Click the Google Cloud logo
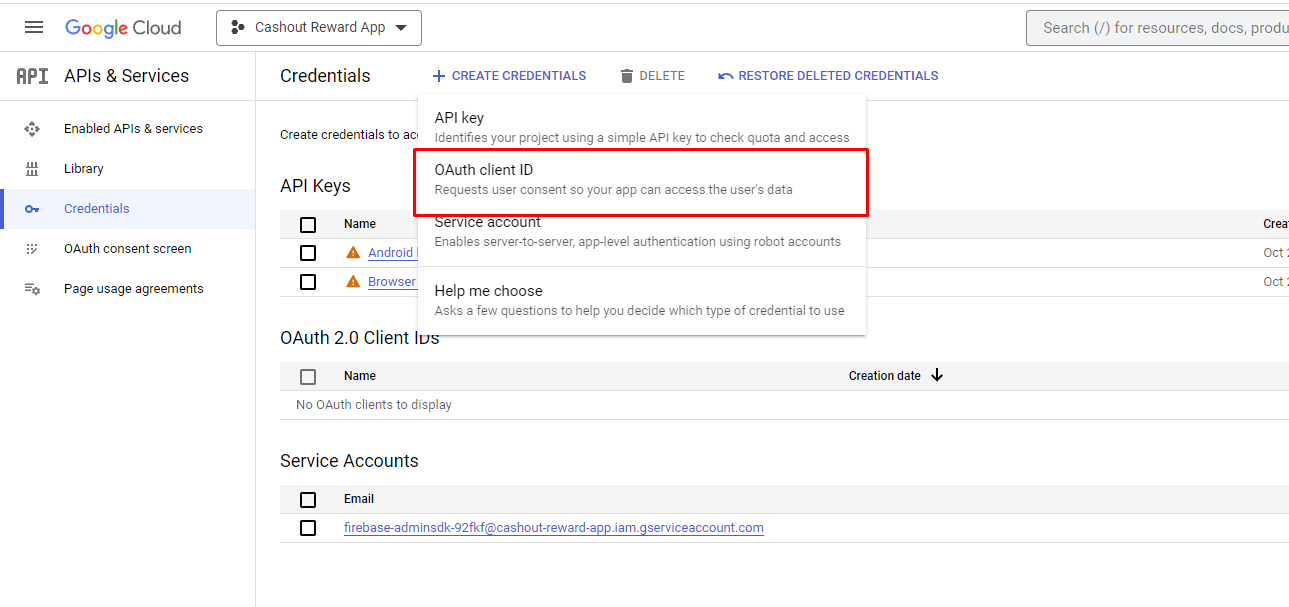Viewport: 1289px width, 607px height. click(123, 28)
